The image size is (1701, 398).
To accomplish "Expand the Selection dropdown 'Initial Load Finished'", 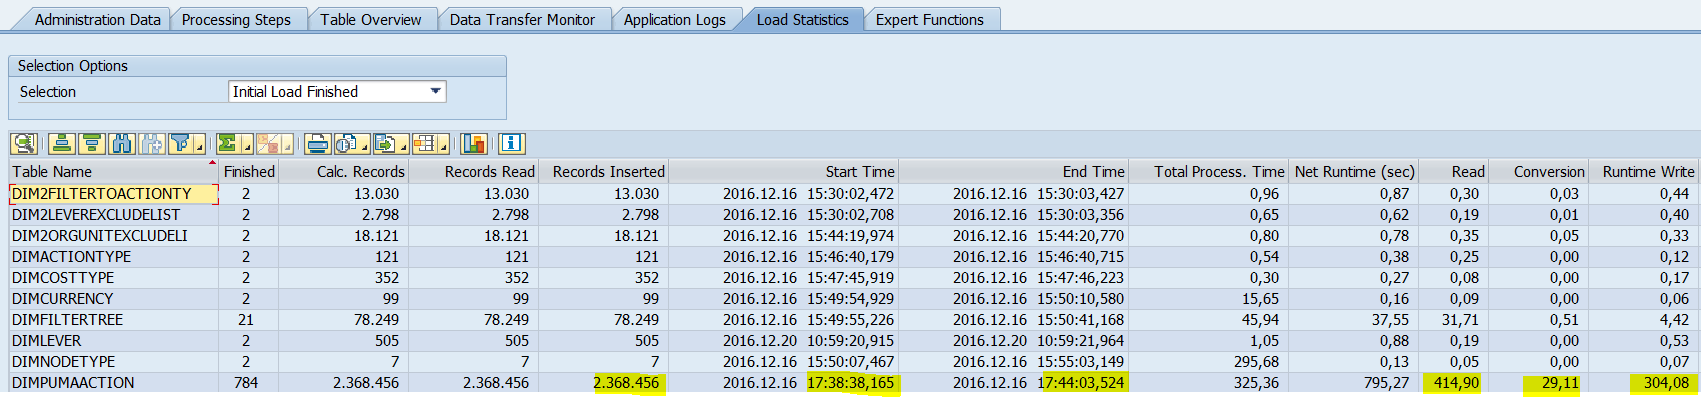I will (x=436, y=92).
